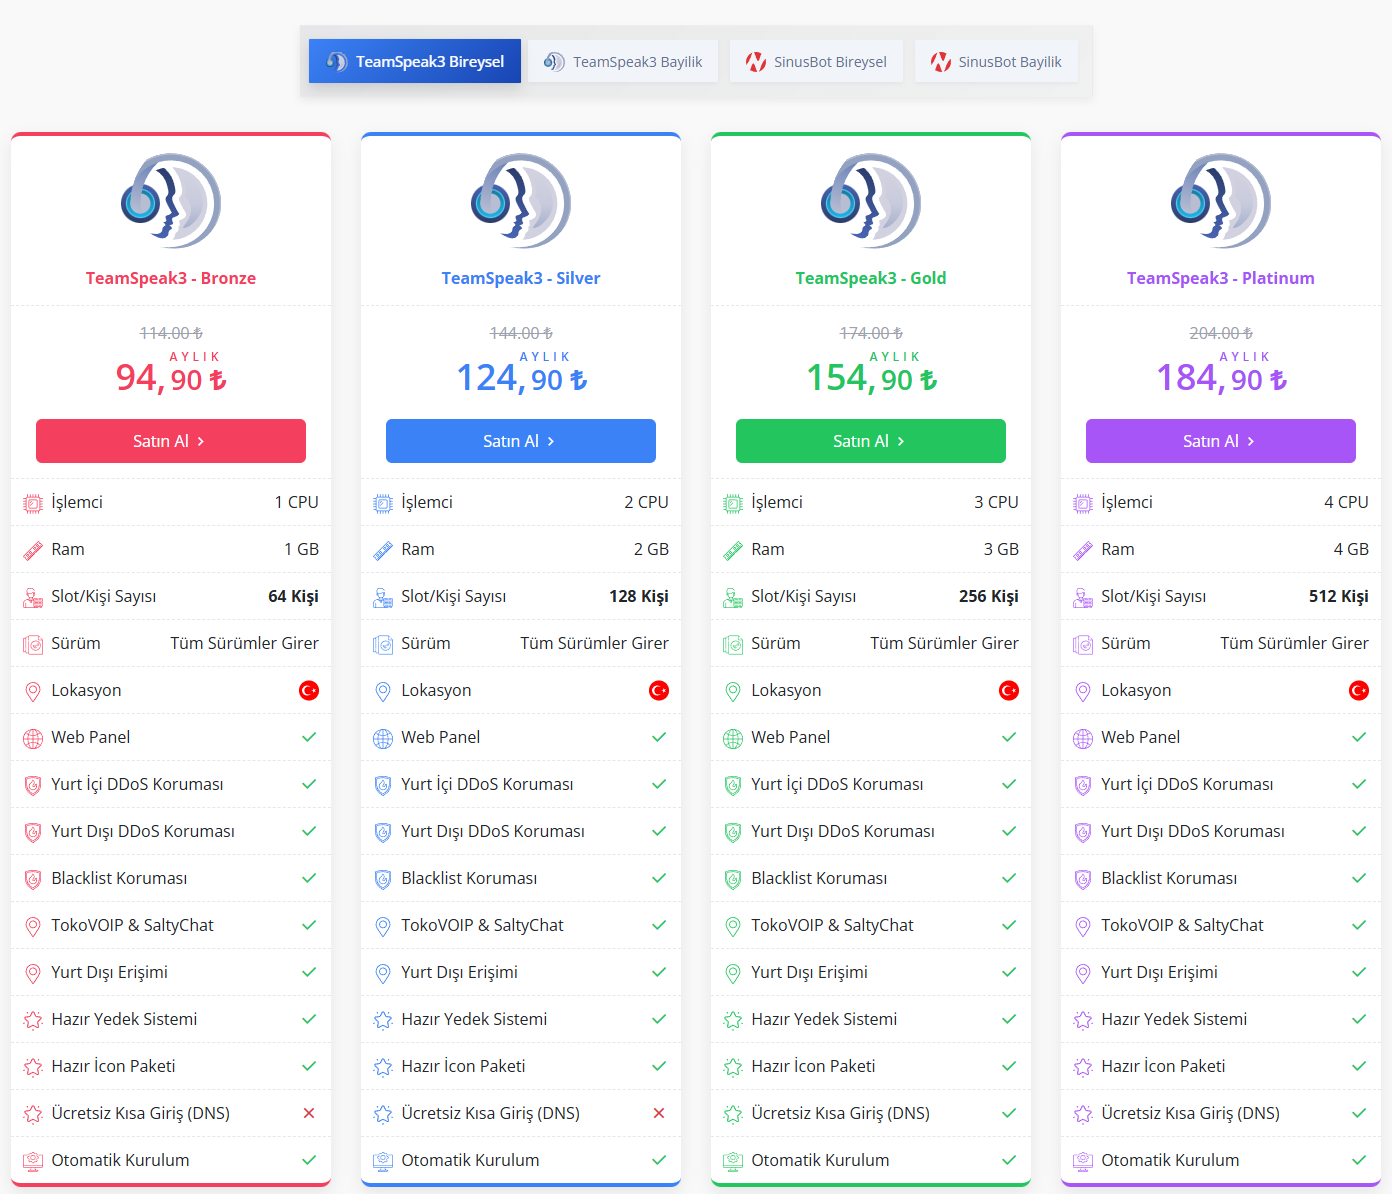
Task: Click the red X for Bronze Ücretsiz Kısa Giriş
Action: (x=309, y=1113)
